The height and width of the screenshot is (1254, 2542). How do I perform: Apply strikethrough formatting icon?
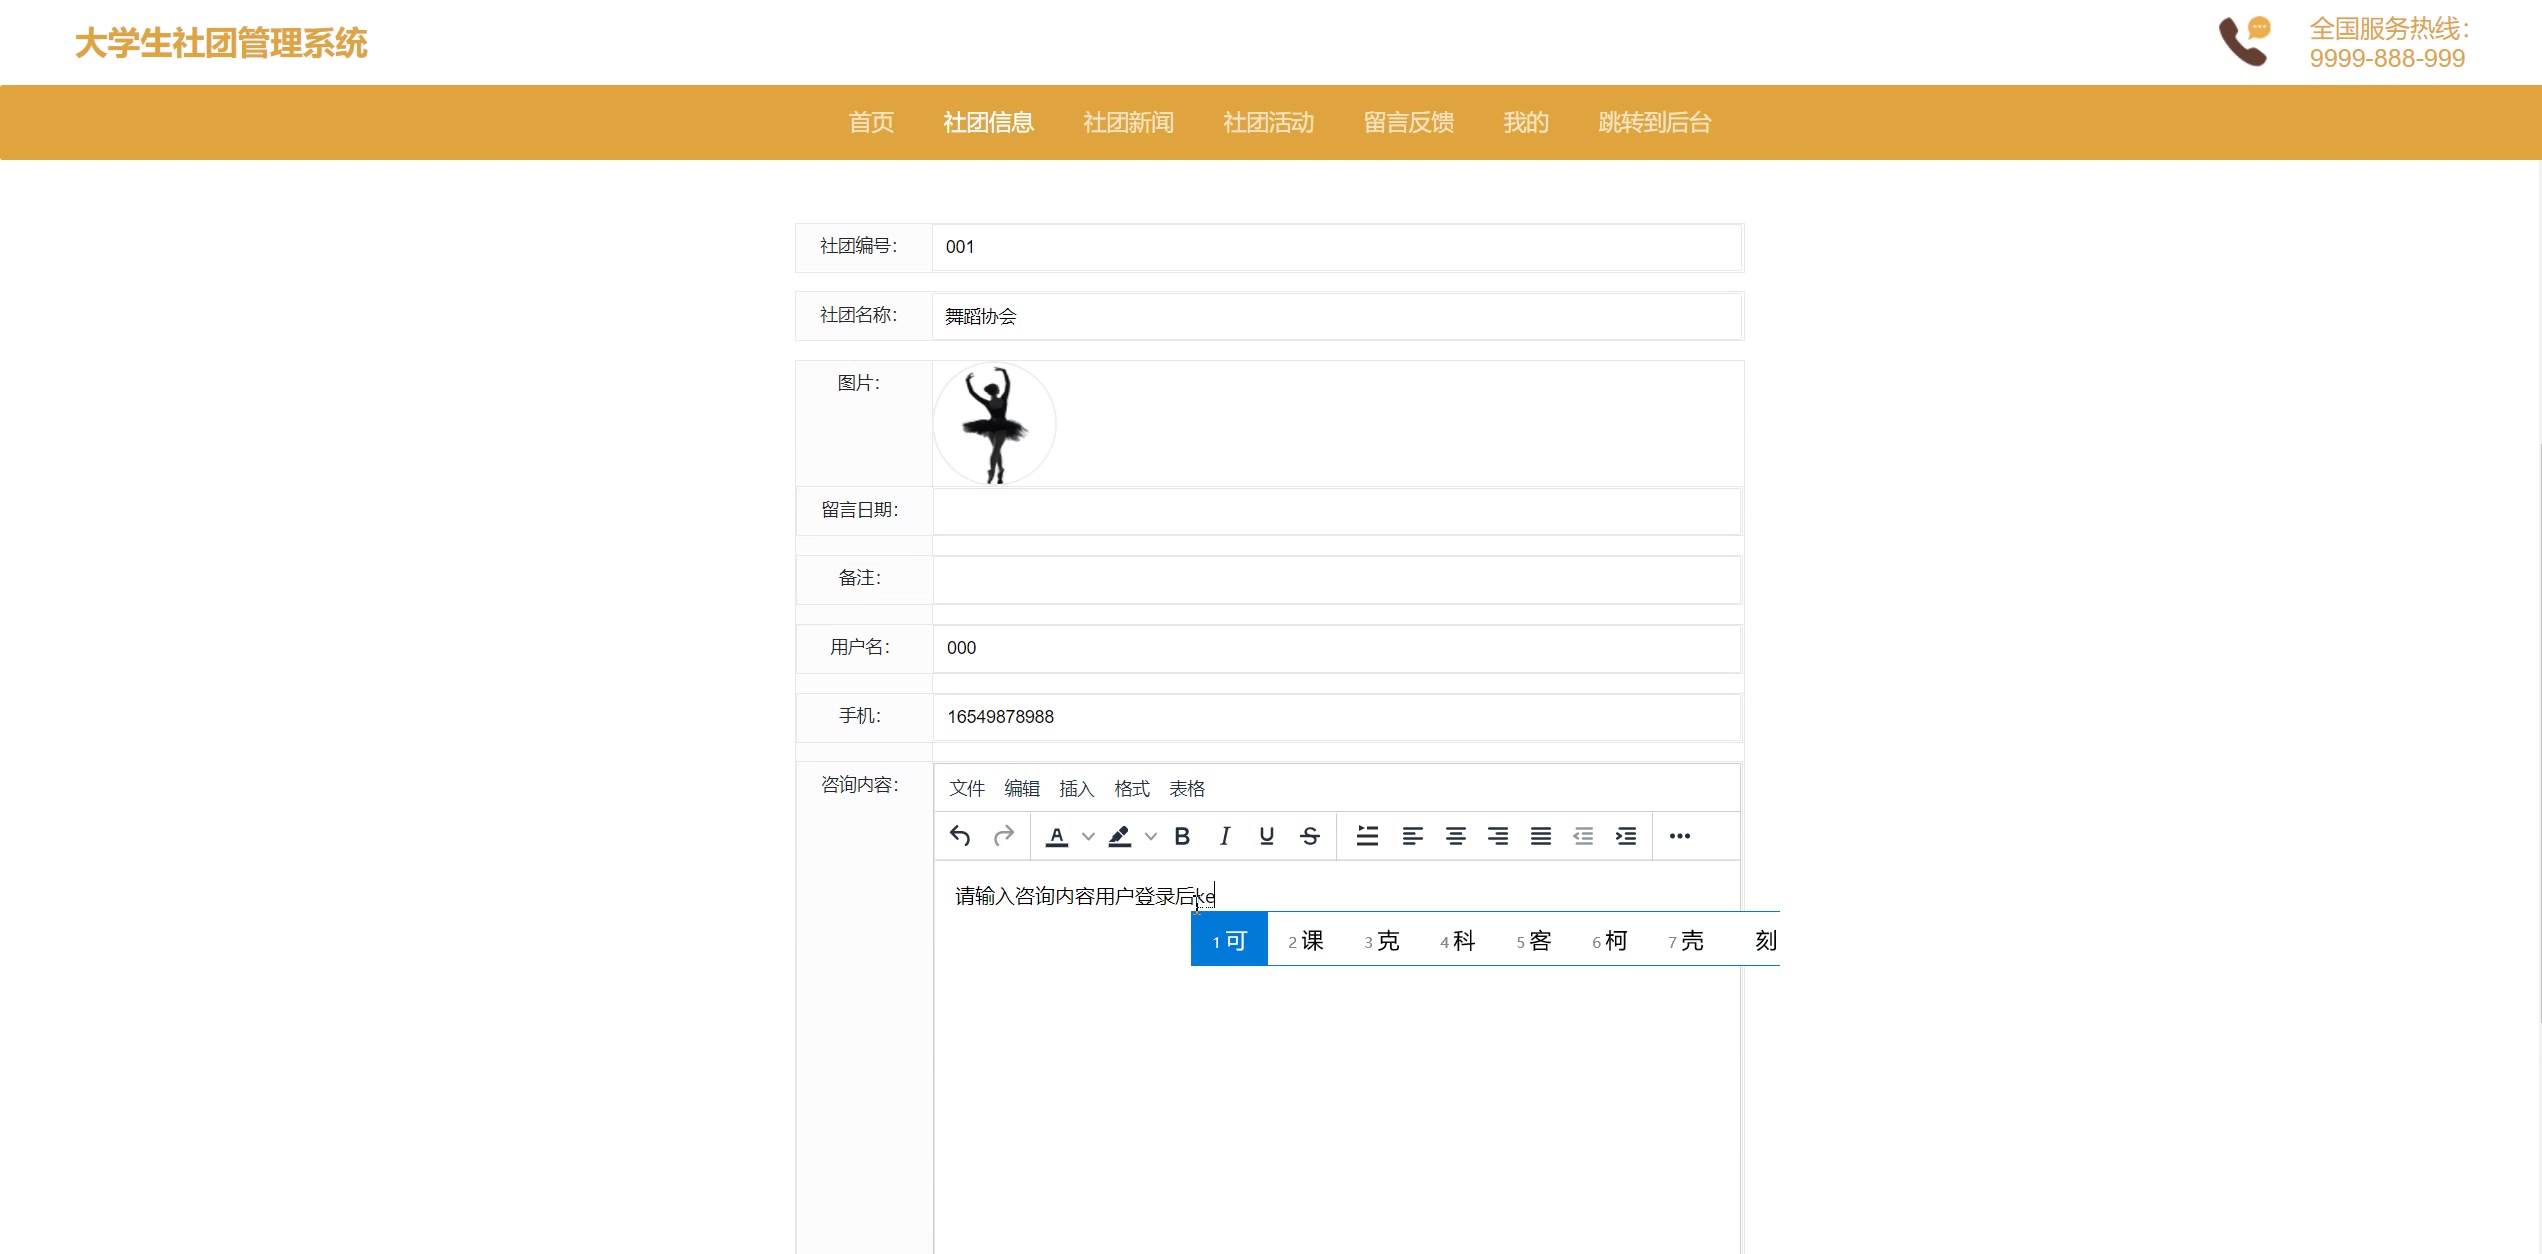[x=1310, y=836]
